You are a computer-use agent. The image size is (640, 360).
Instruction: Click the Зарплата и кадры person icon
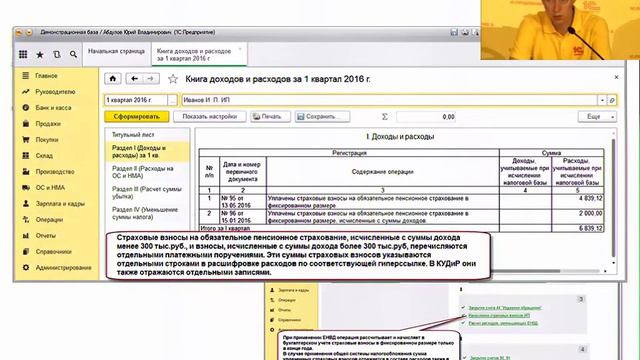26,203
